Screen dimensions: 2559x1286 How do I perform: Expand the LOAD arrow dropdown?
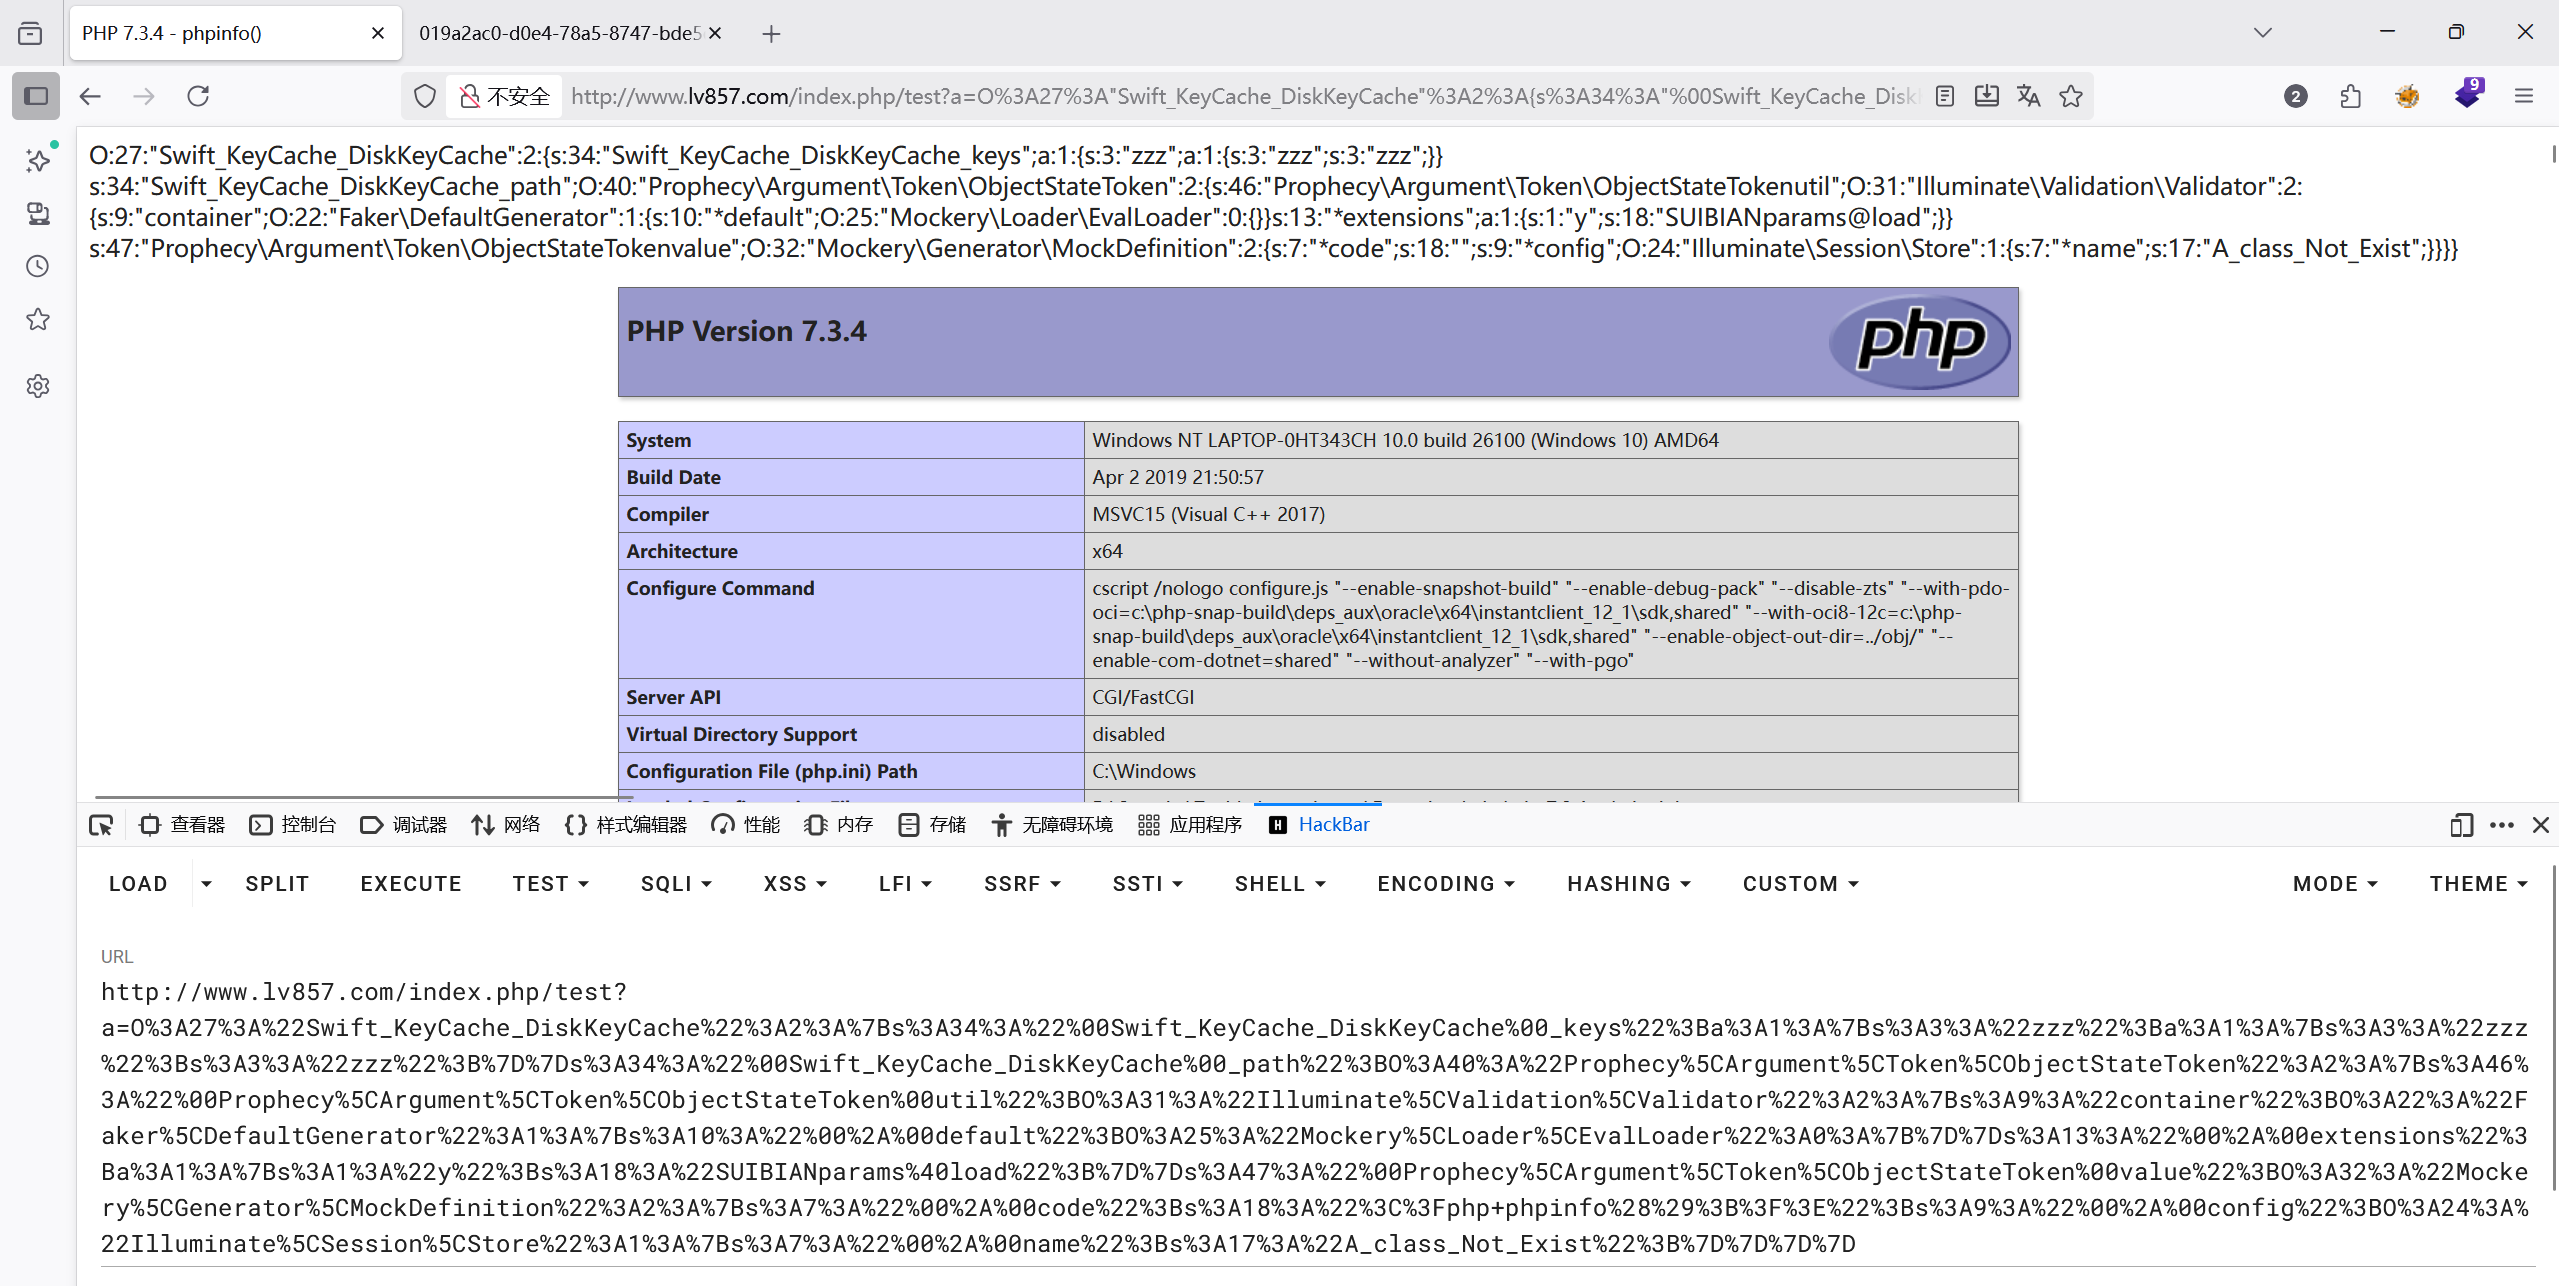pyautogui.click(x=206, y=884)
